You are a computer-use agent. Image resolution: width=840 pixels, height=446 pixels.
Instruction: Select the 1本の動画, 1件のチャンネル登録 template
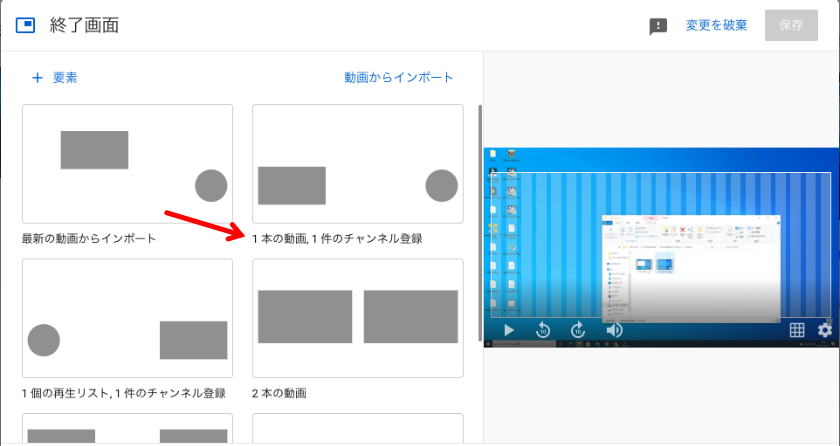coord(358,164)
